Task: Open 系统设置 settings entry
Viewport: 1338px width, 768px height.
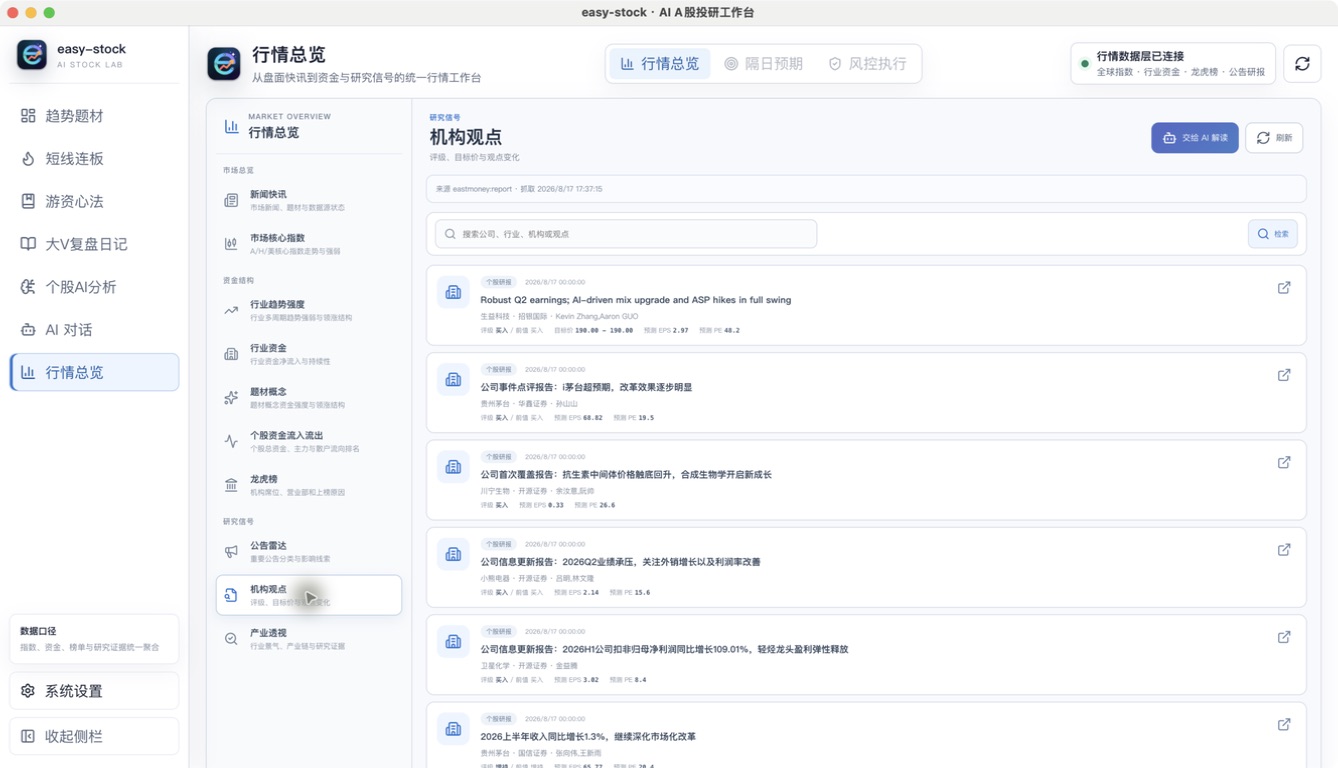Action: tap(94, 691)
